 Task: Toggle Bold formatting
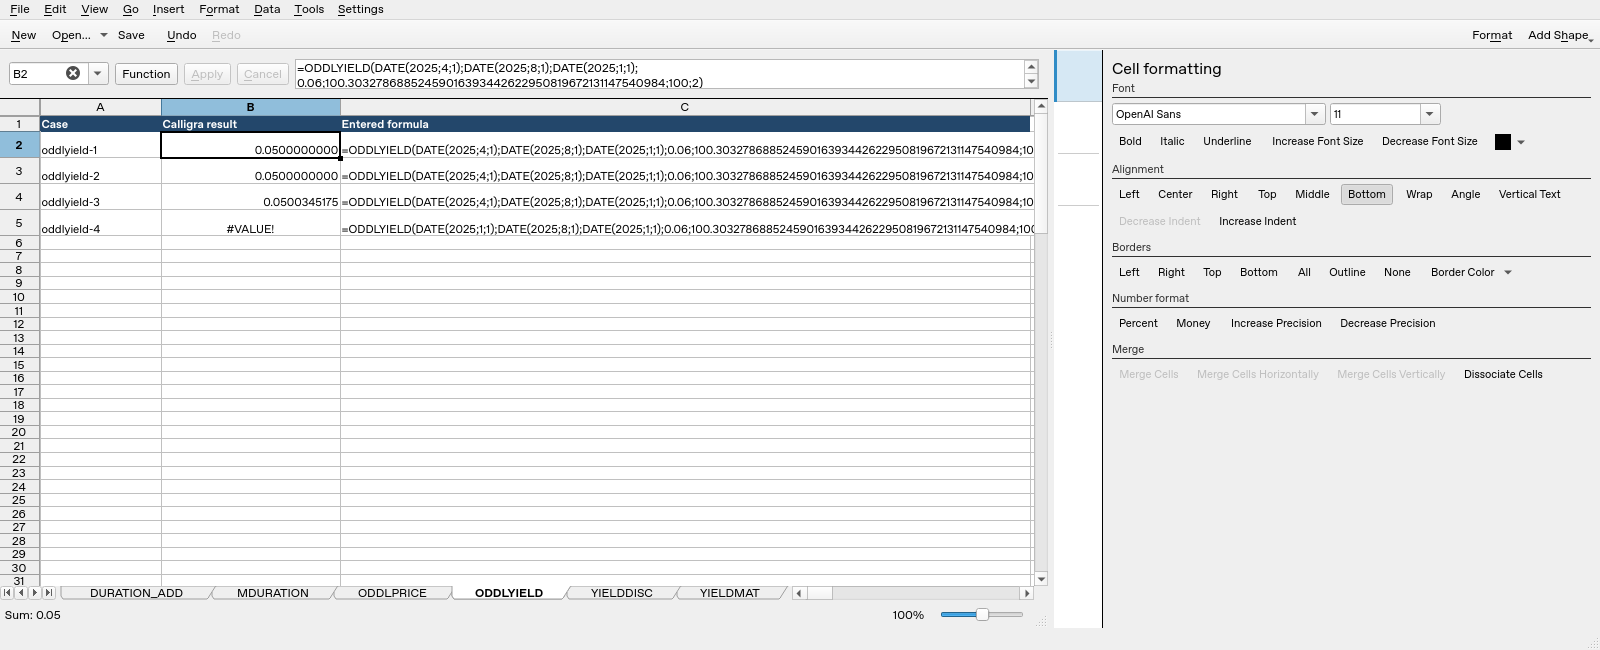tap(1130, 141)
